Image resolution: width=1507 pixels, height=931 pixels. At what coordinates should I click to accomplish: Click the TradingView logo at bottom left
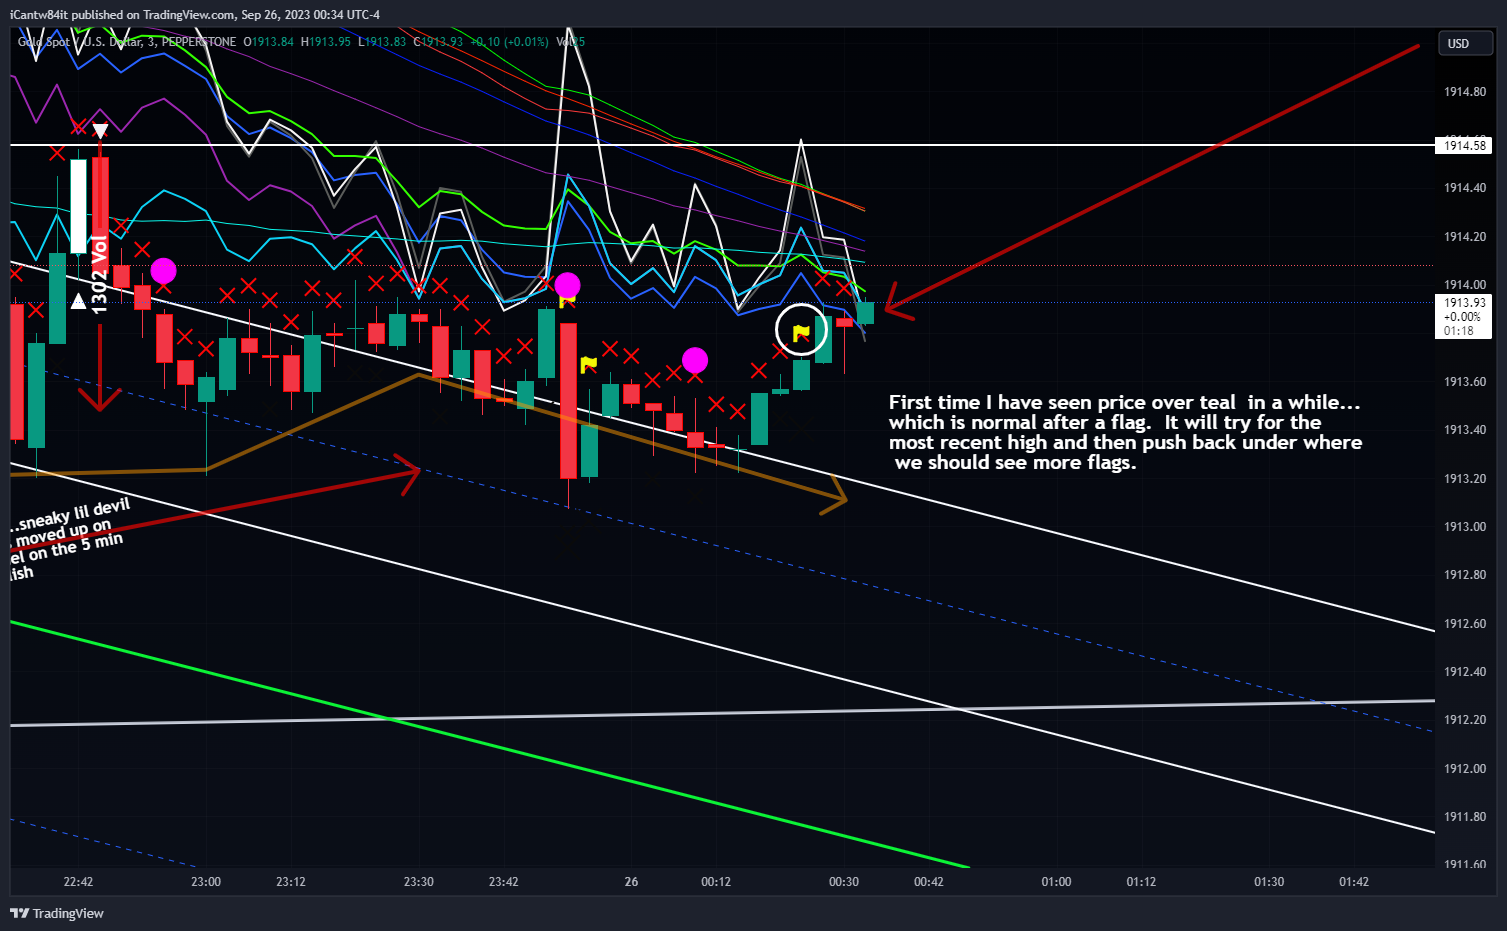57,913
